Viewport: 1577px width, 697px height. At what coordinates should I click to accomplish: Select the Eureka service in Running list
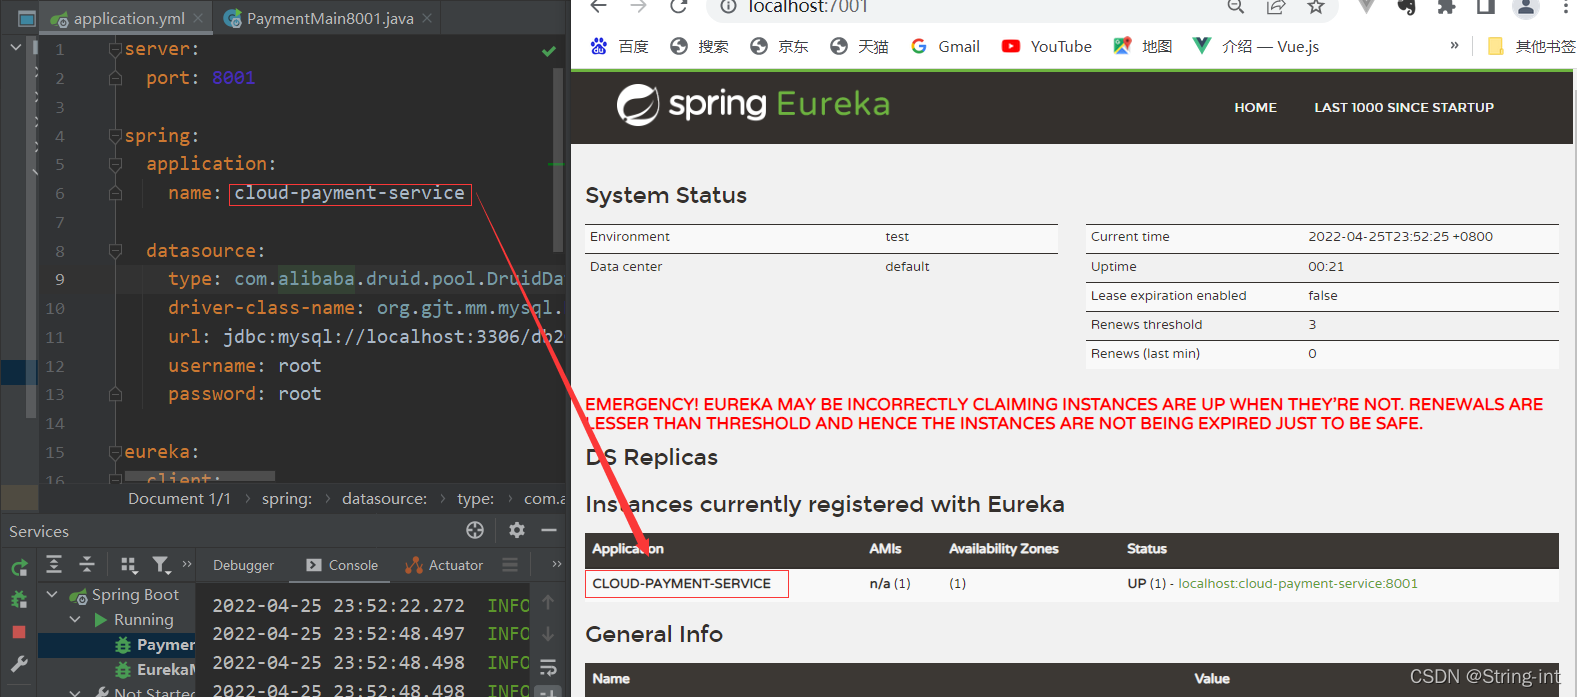[154, 670]
